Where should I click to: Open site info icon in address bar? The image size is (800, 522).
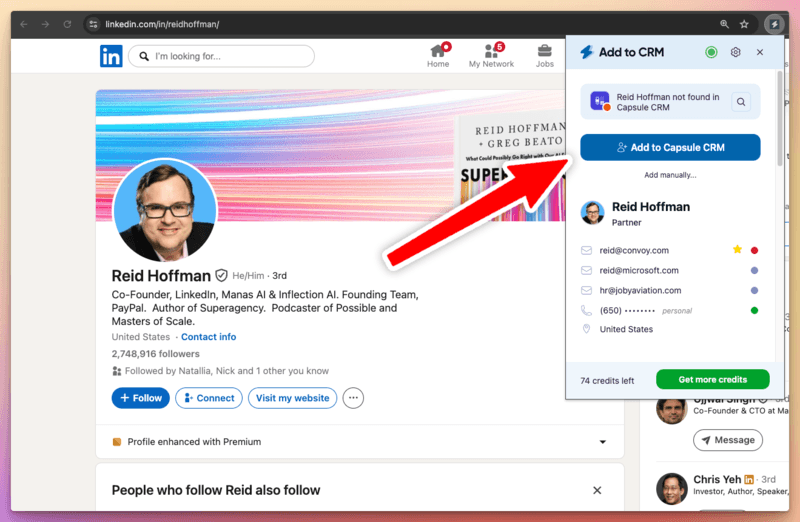click(93, 24)
